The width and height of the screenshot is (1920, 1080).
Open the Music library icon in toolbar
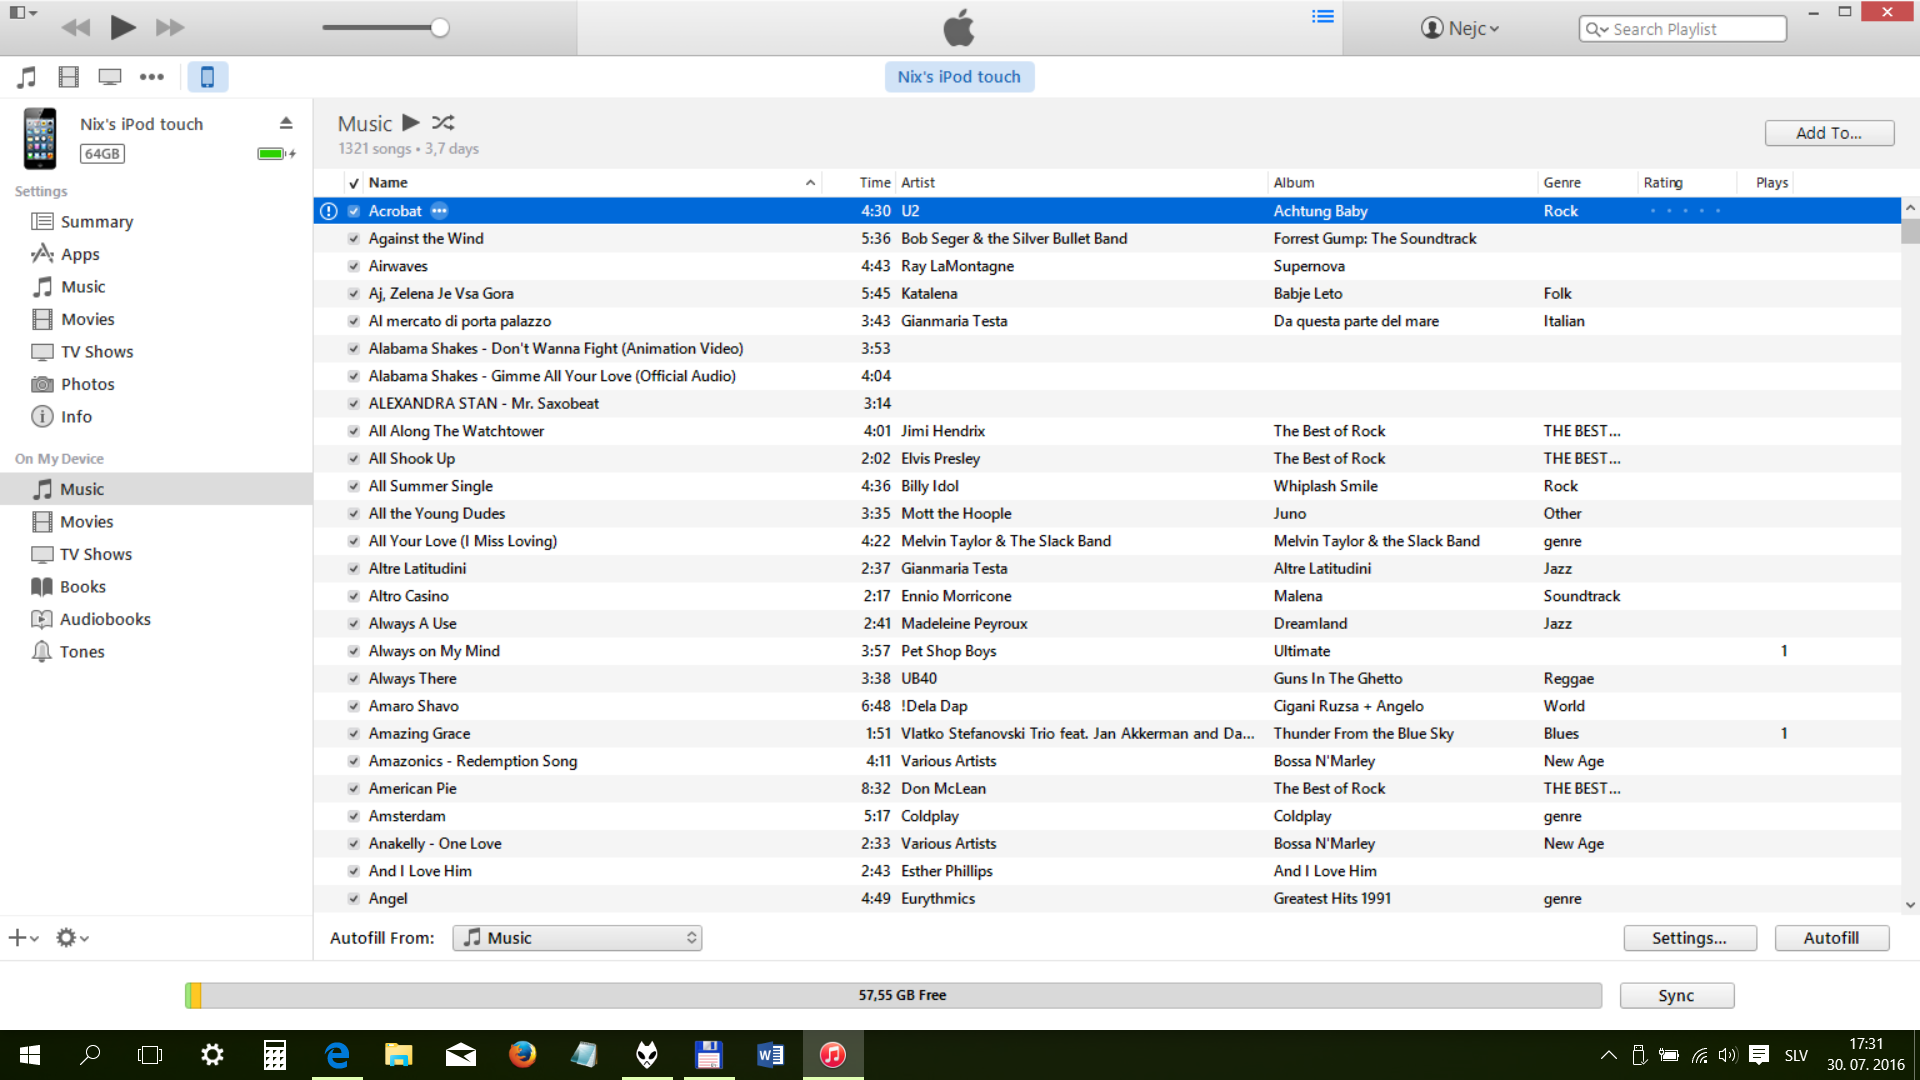click(27, 77)
